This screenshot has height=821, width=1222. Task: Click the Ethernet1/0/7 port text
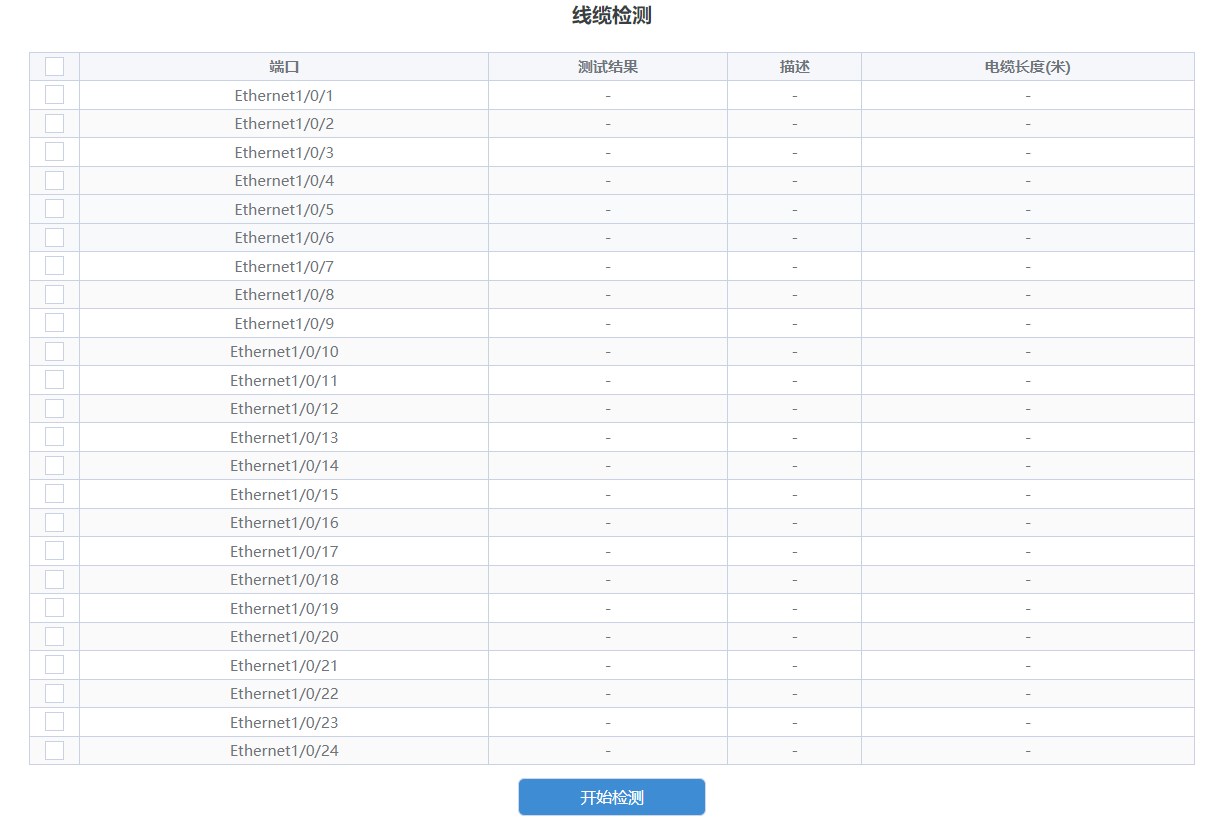point(284,267)
